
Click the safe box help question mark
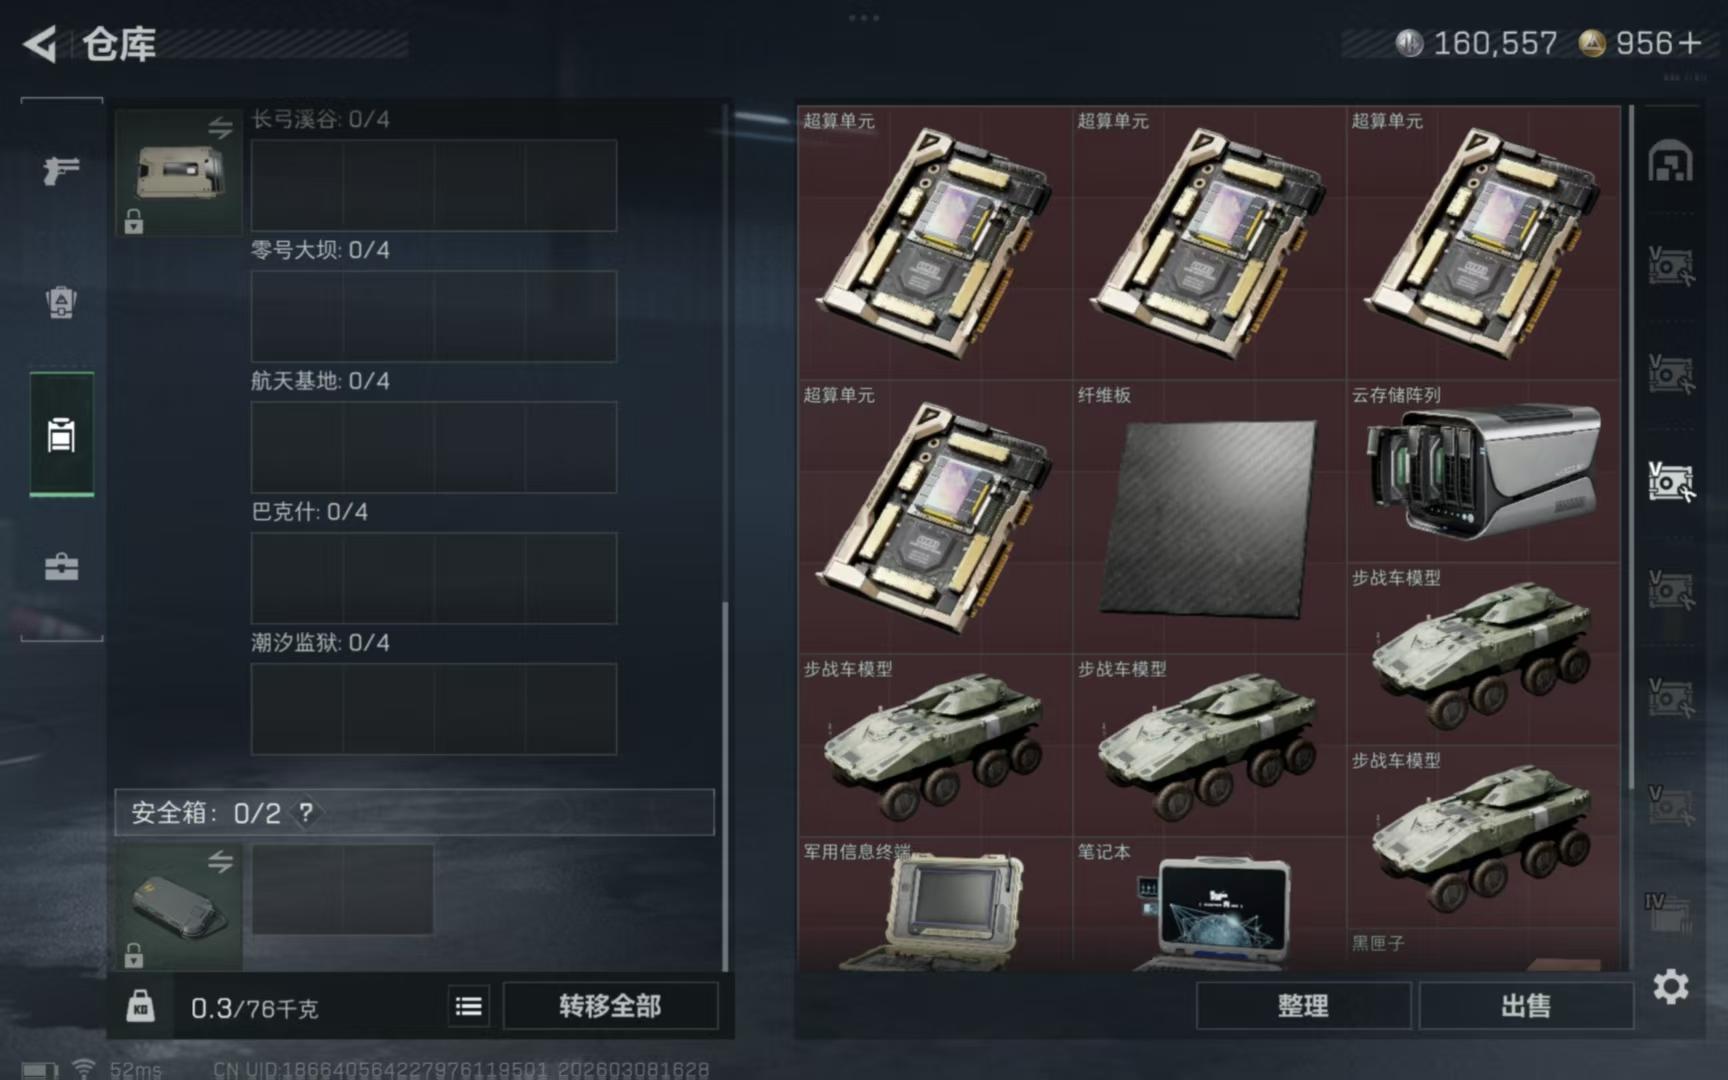coord(306,812)
